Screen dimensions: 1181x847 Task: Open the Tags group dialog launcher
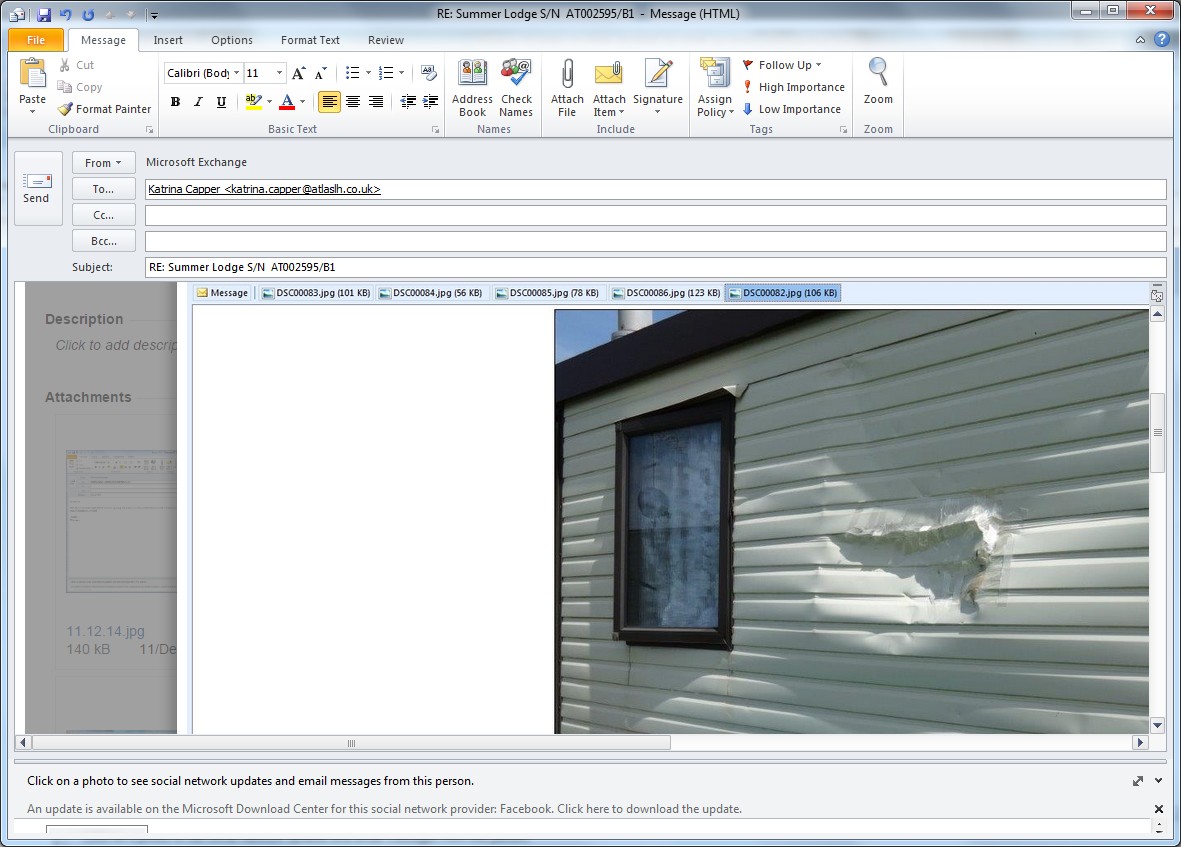click(x=844, y=130)
